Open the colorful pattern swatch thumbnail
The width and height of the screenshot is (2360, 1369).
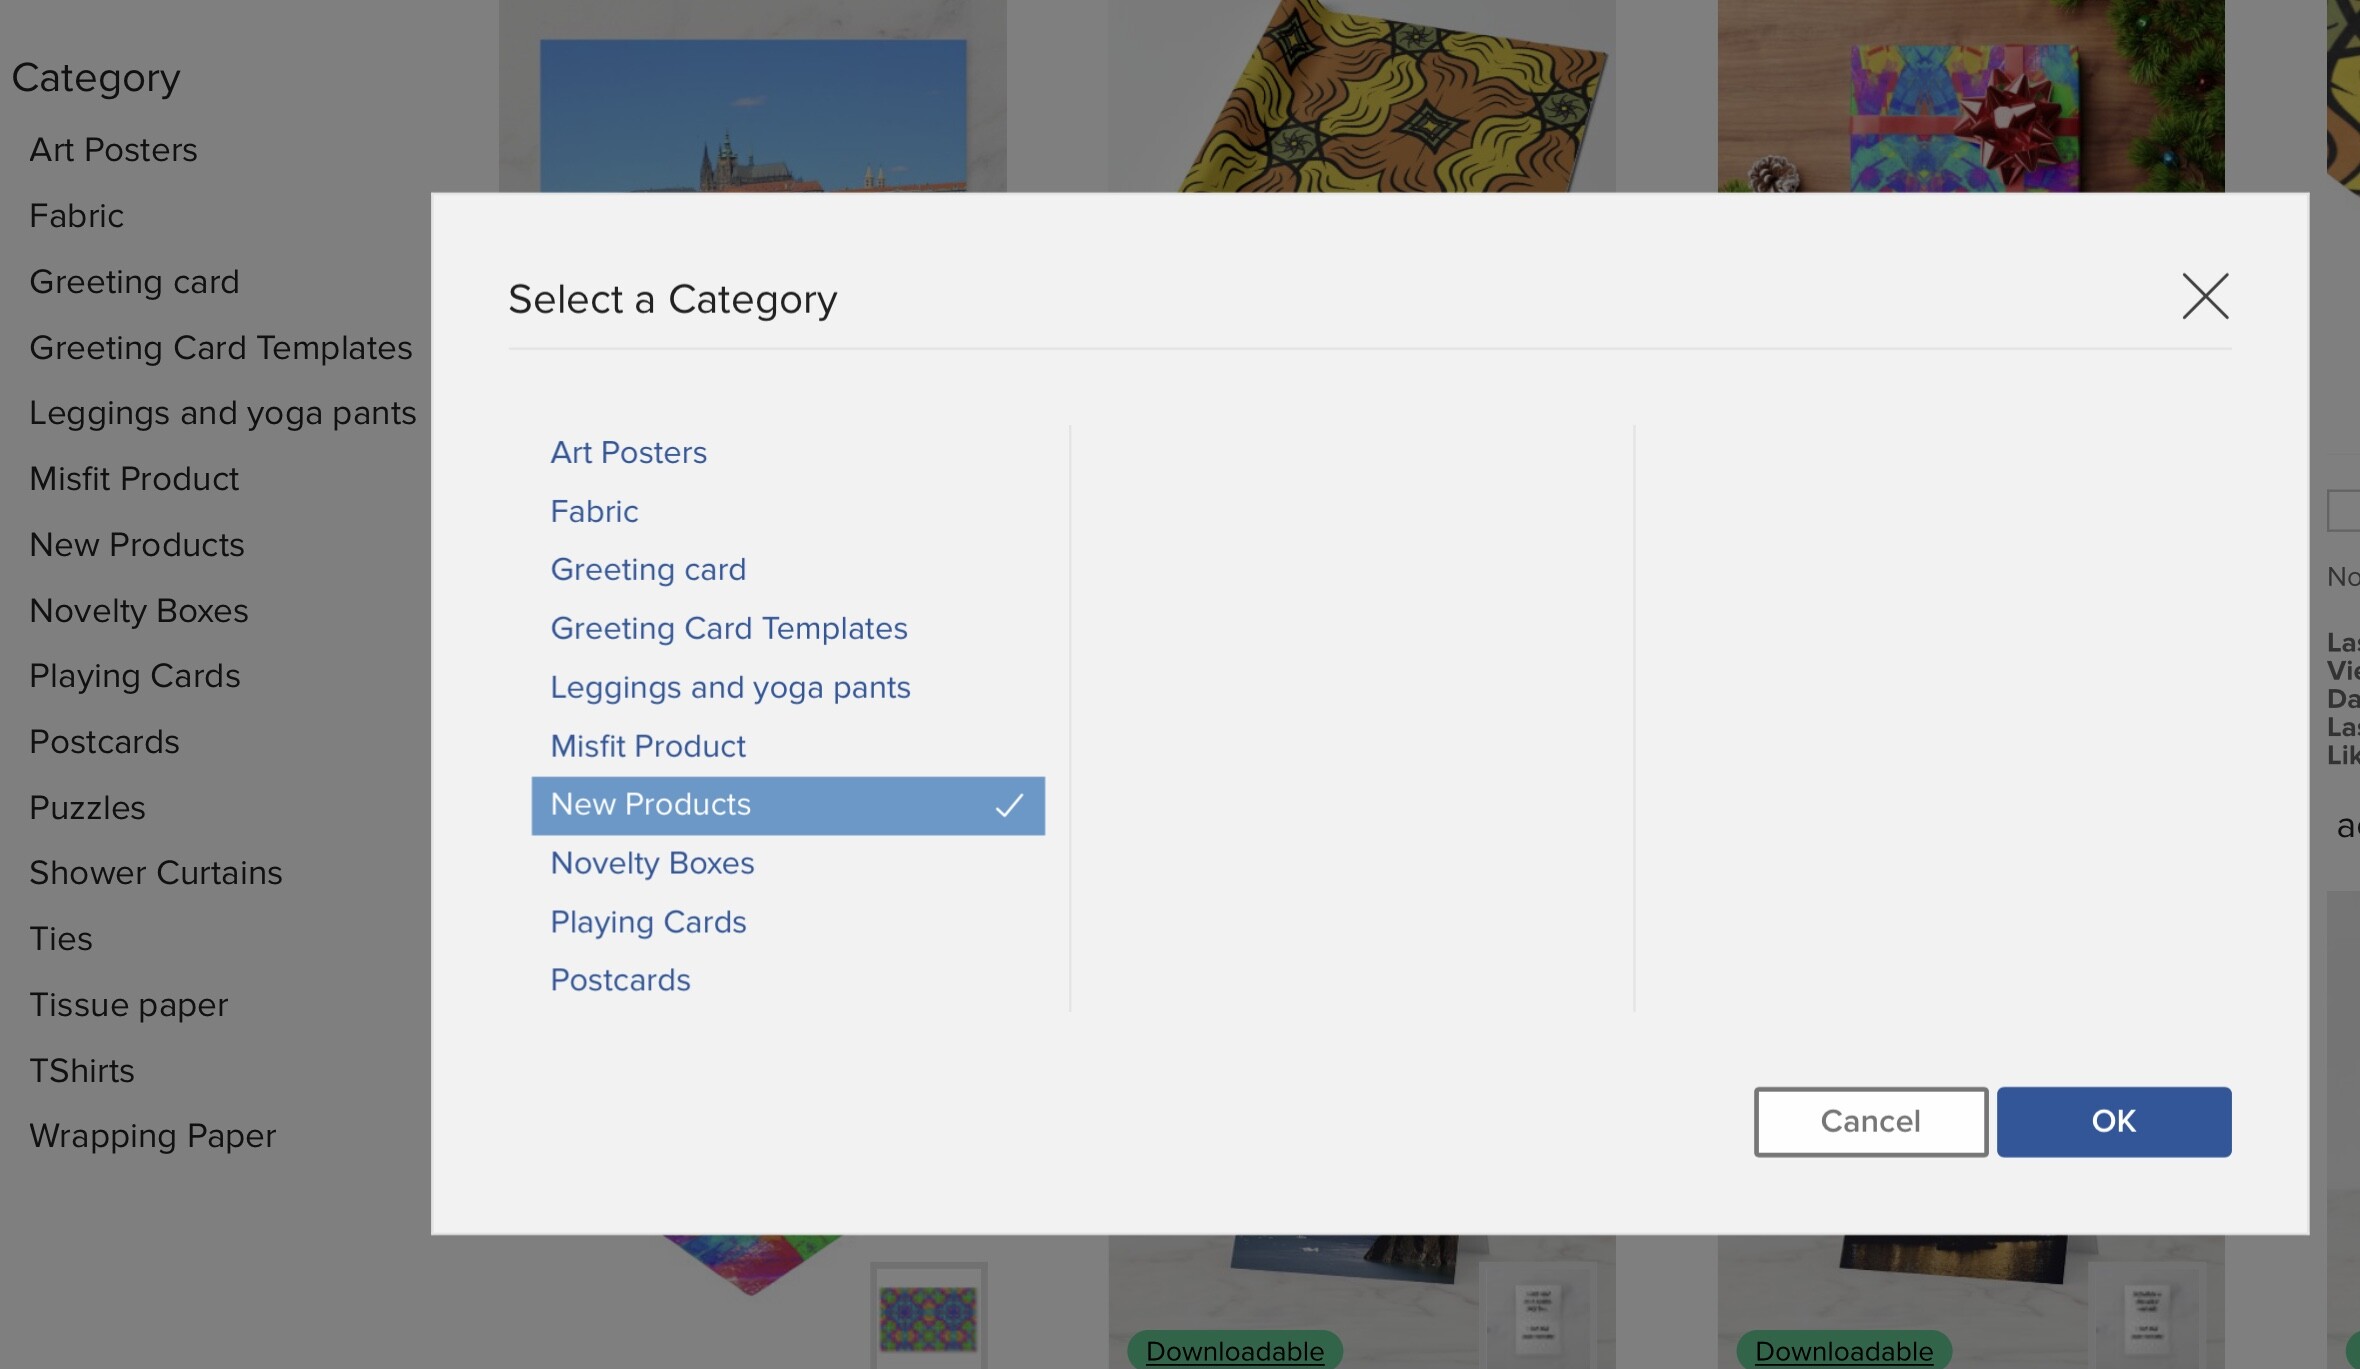[928, 1317]
